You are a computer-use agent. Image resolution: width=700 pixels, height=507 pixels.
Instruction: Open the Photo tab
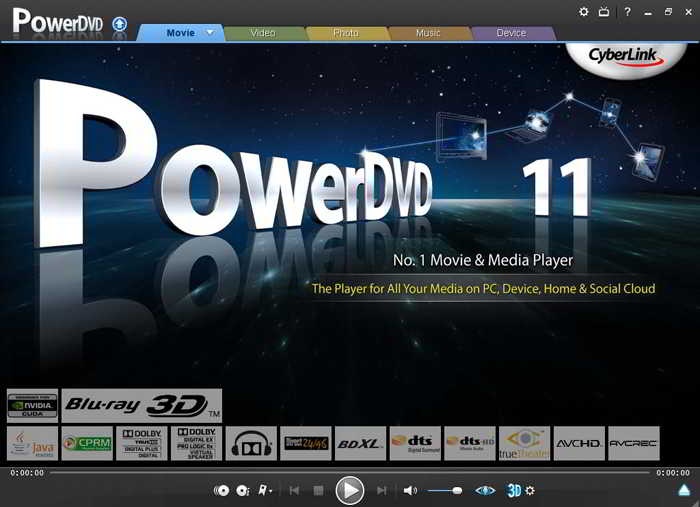(x=345, y=33)
